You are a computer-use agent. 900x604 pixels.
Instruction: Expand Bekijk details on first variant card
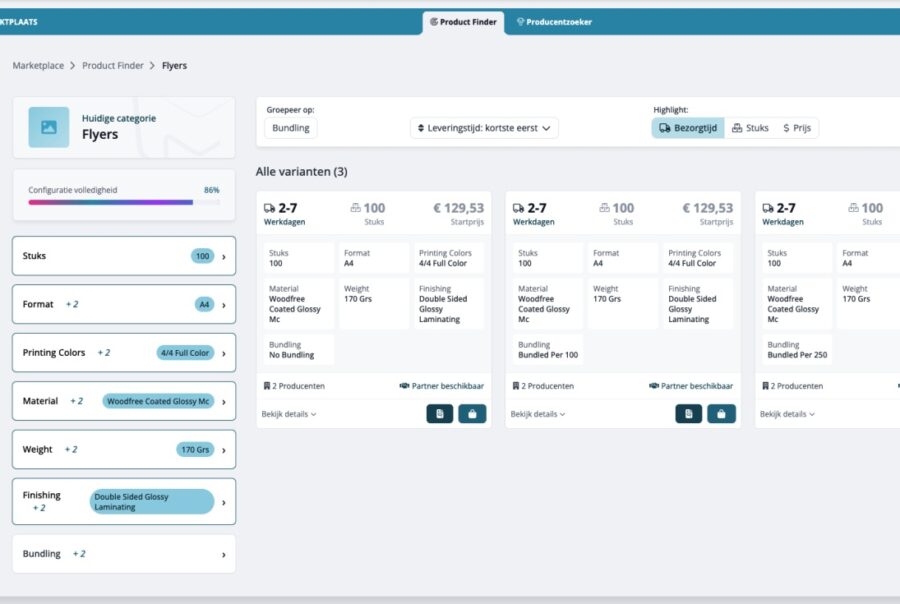289,414
